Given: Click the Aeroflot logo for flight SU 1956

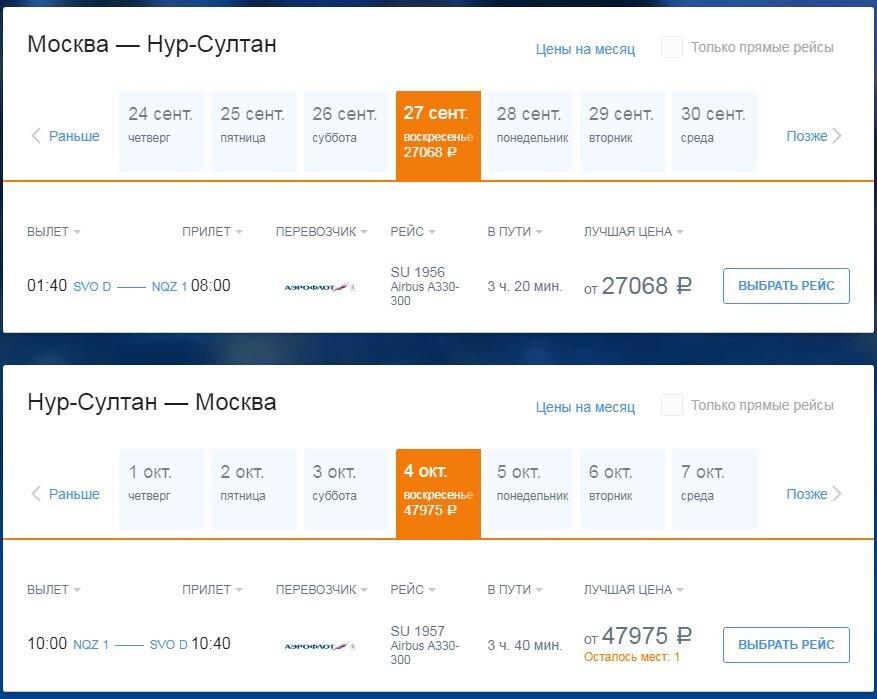Looking at the screenshot, I should pyautogui.click(x=319, y=287).
